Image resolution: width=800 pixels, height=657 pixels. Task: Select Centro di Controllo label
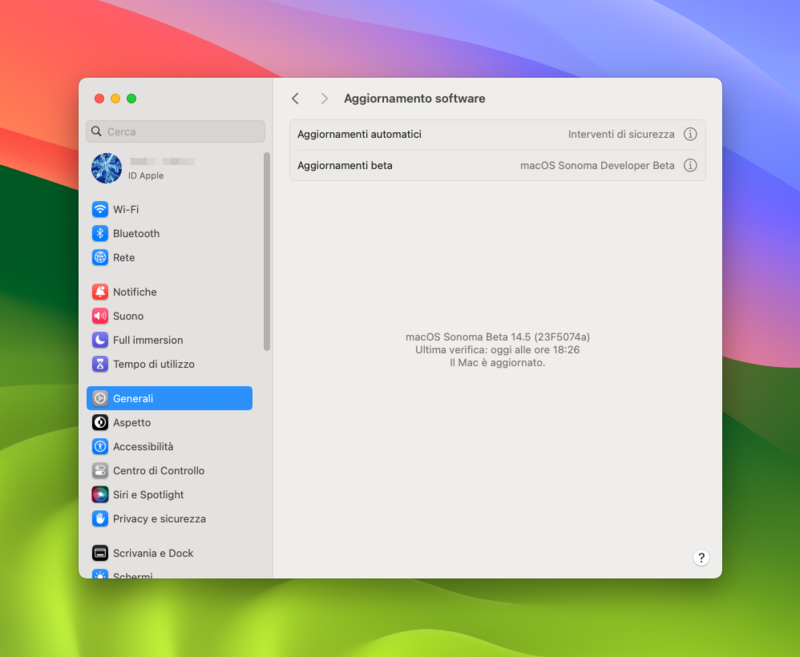pos(159,470)
